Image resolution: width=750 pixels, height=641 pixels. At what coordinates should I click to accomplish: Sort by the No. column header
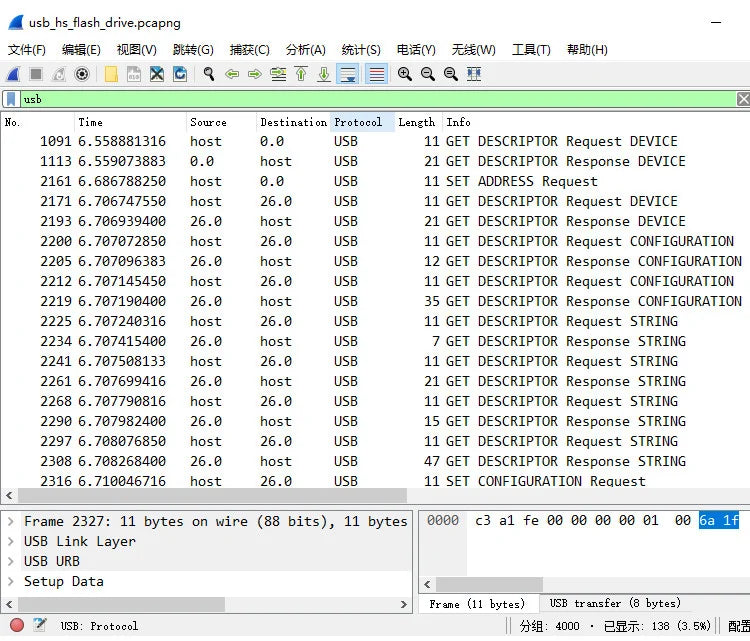click(38, 122)
